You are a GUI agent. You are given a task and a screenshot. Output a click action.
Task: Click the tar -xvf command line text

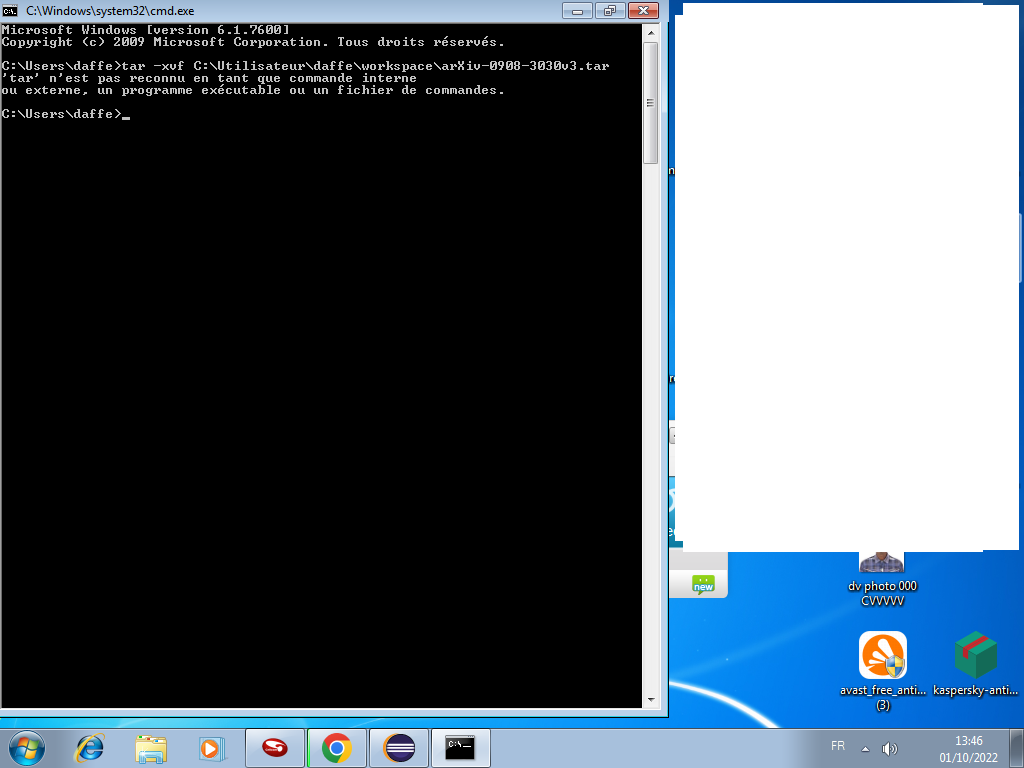(x=306, y=66)
